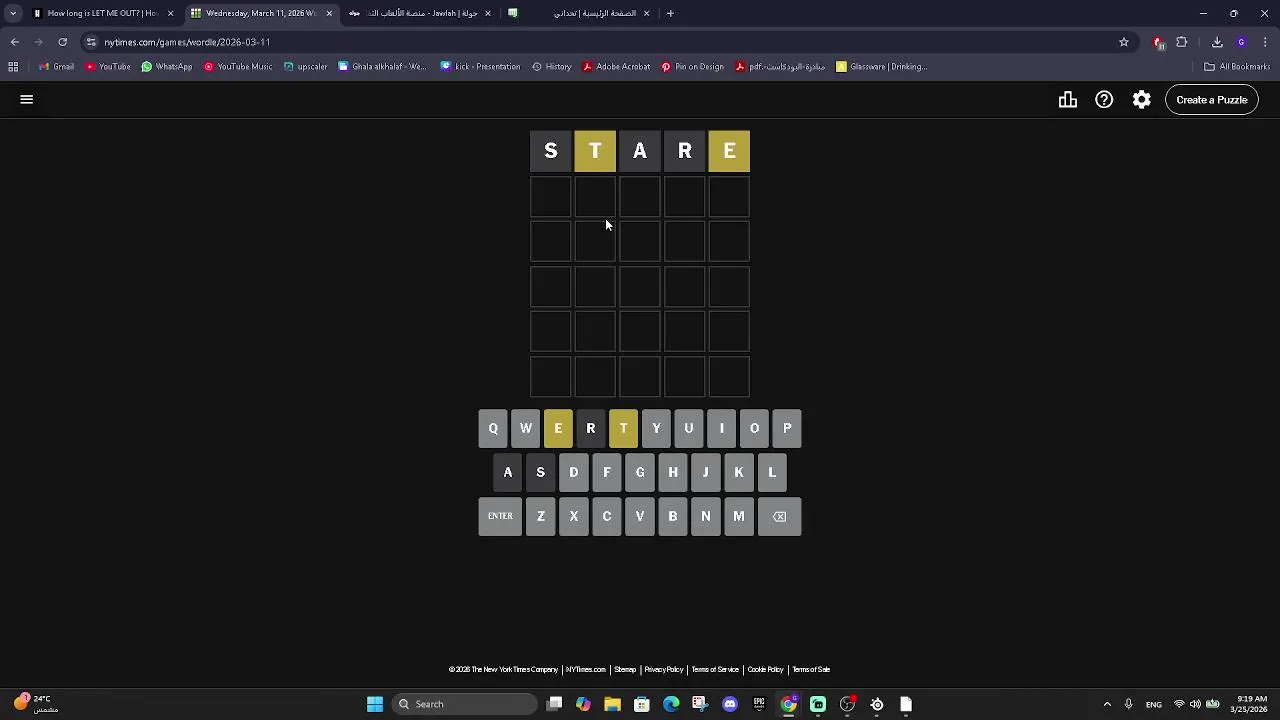1280x720 pixels.
Task: Bookmark this page with the star icon
Action: pyautogui.click(x=1124, y=42)
